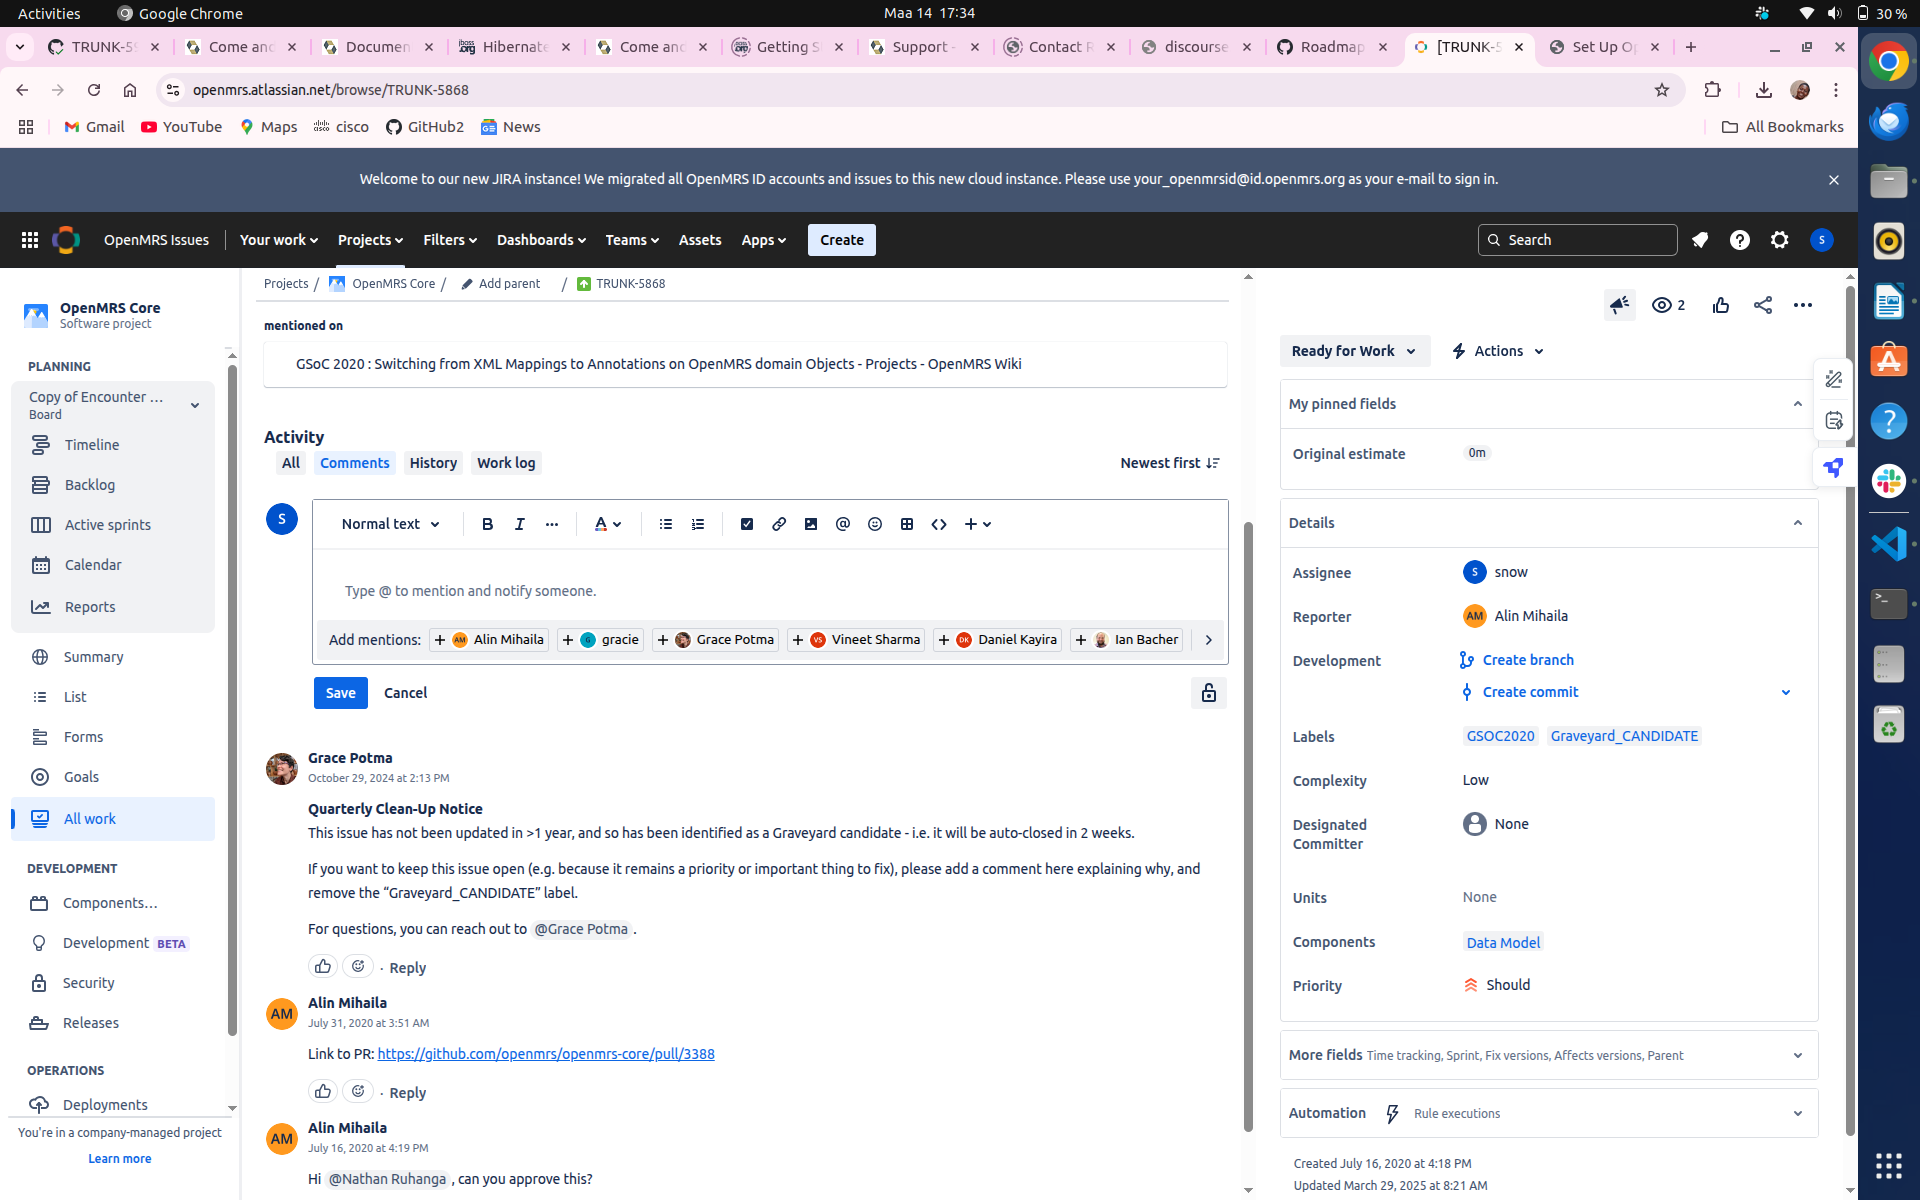1920x1200 pixels.
Task: Open the Actions dropdown
Action: pyautogui.click(x=1498, y=351)
